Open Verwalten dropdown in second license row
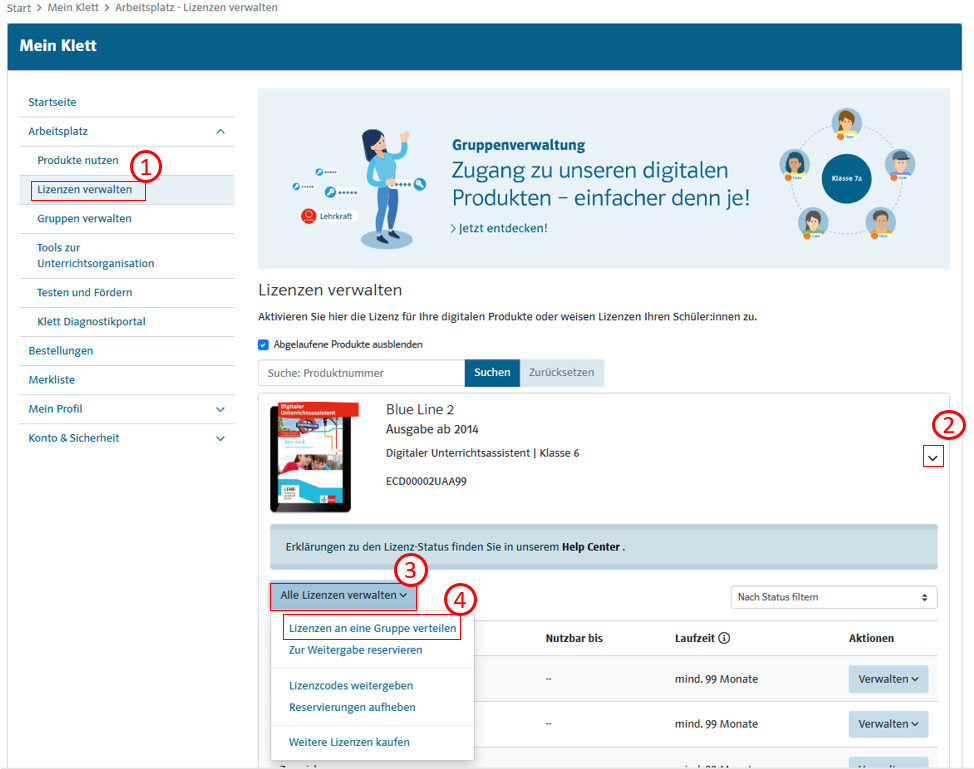Viewport: 974px width, 769px height. click(x=888, y=724)
